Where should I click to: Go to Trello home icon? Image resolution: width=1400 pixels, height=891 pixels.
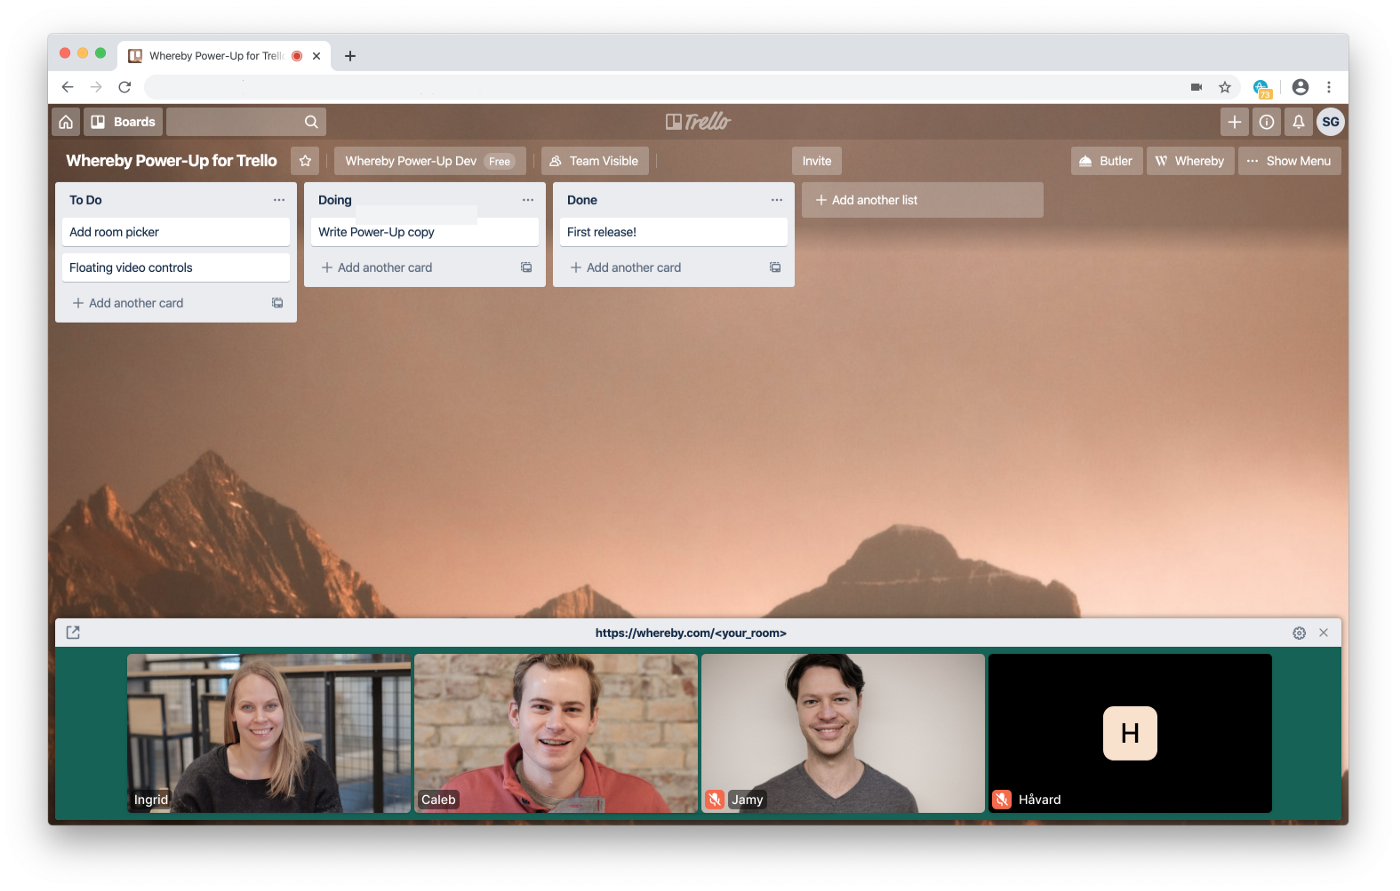point(66,122)
